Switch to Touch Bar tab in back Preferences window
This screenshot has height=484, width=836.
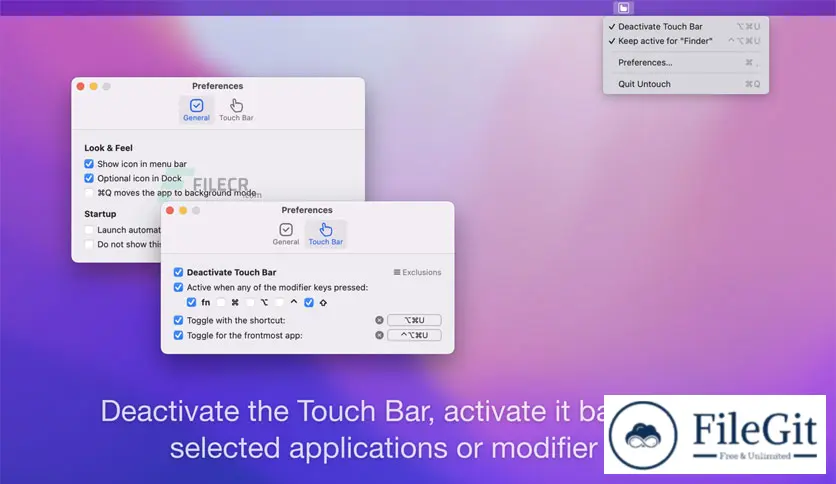coord(236,110)
